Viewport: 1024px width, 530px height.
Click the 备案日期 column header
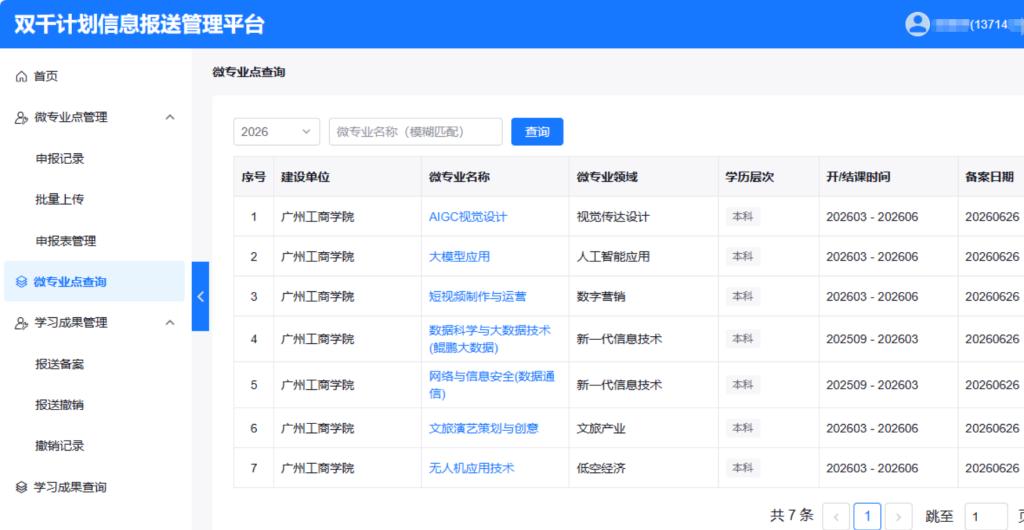pyautogui.click(x=989, y=177)
